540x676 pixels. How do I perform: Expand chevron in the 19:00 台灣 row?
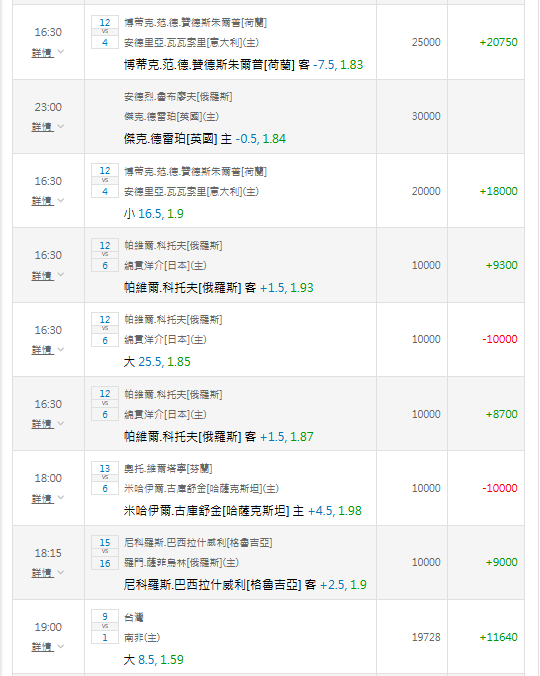click(x=61, y=646)
